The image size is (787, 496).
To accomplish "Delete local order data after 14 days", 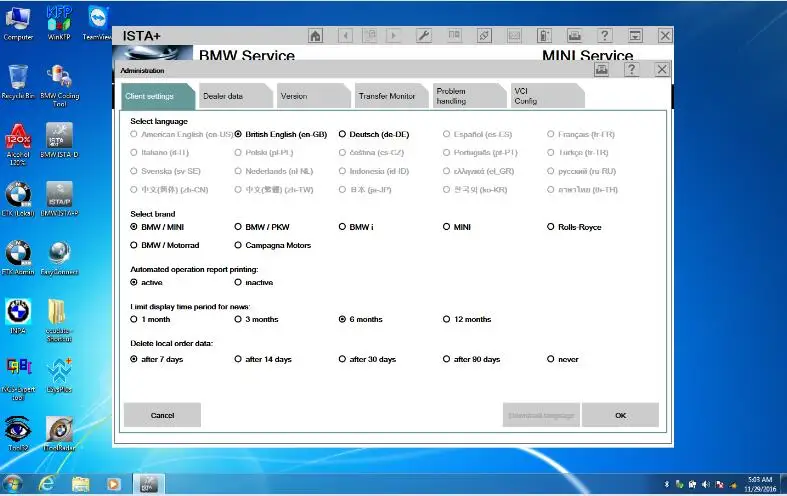I will 263,359.
